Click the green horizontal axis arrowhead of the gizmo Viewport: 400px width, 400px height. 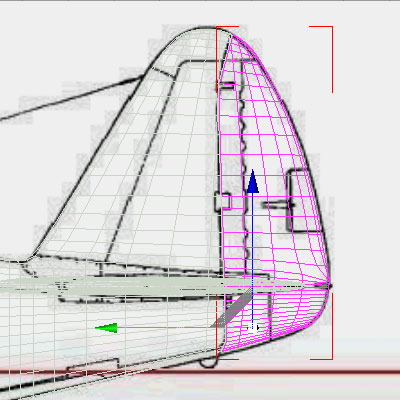point(106,328)
